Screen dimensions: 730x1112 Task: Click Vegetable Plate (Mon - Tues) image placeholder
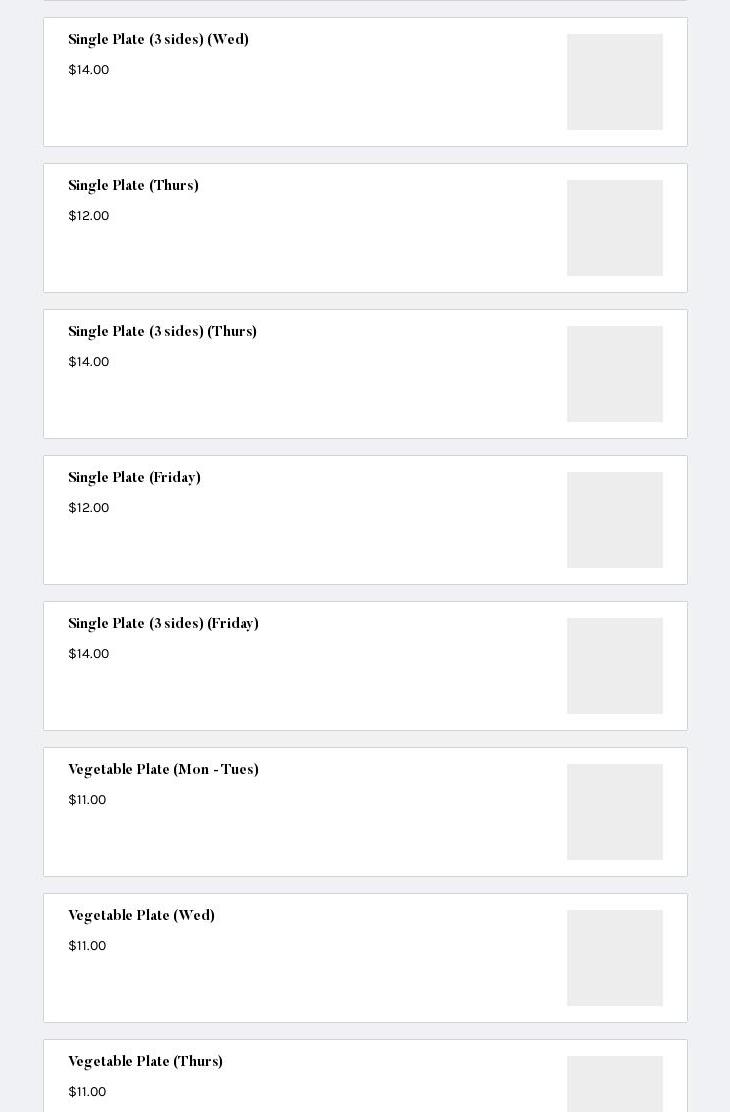pyautogui.click(x=614, y=812)
